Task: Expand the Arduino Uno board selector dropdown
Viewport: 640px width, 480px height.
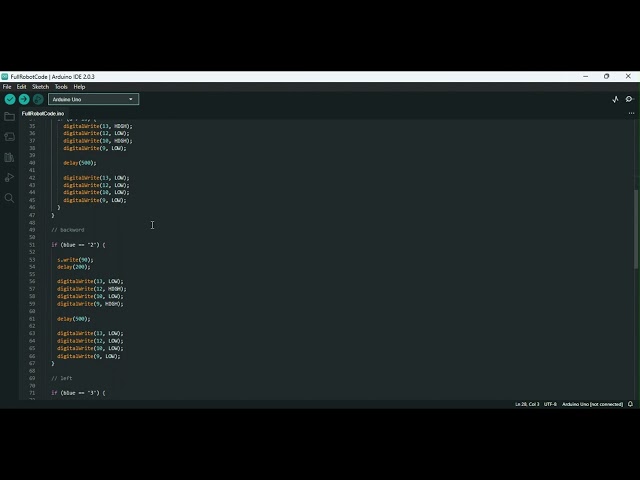Action: (x=94, y=99)
